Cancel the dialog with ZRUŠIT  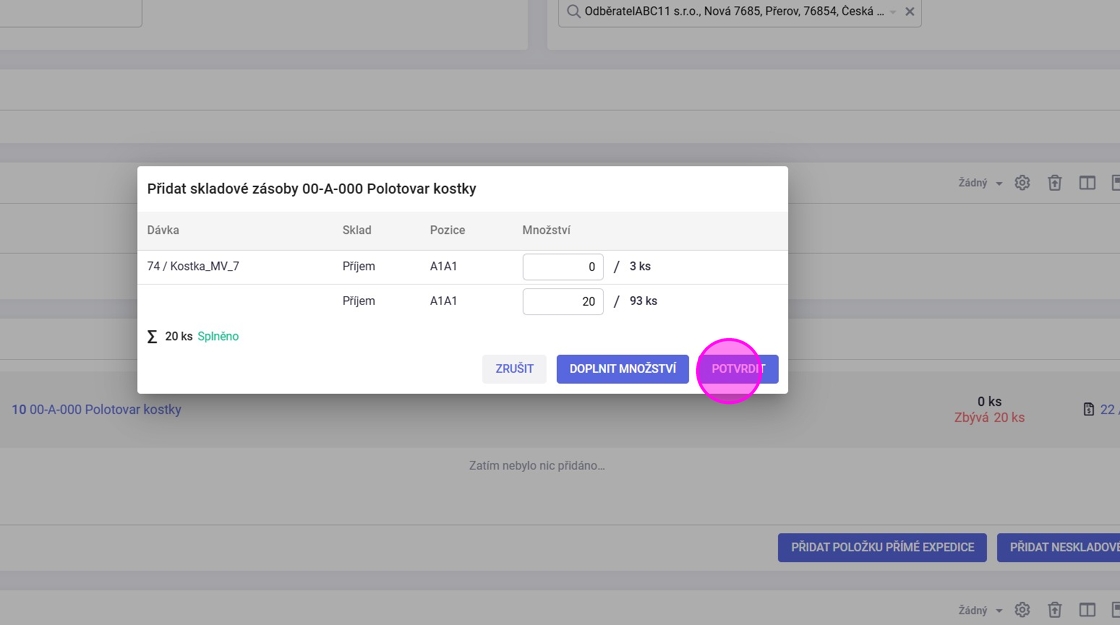[x=514, y=369]
